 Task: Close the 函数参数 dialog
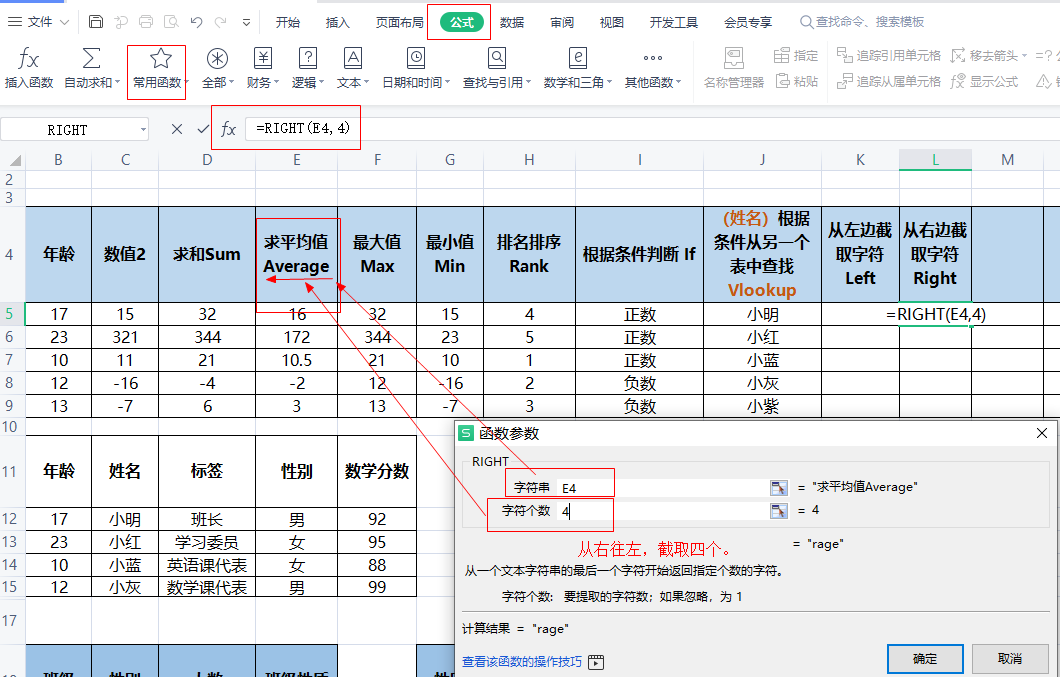[x=1042, y=433]
